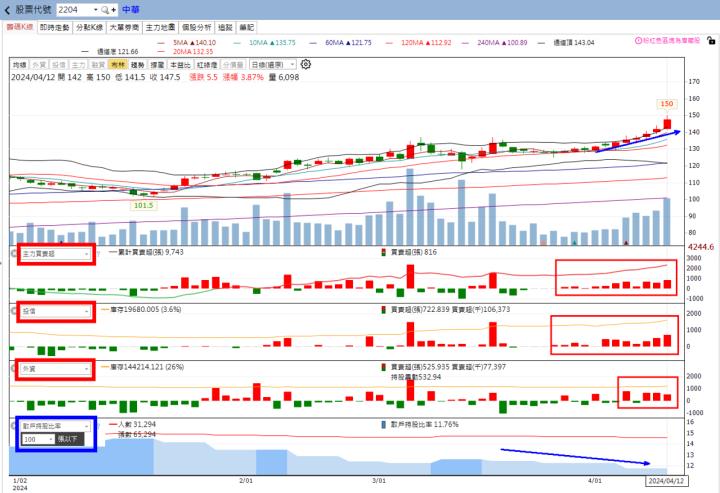The image size is (720, 493).
Task: Toggle the 分價量 button
Action: [x=233, y=65]
